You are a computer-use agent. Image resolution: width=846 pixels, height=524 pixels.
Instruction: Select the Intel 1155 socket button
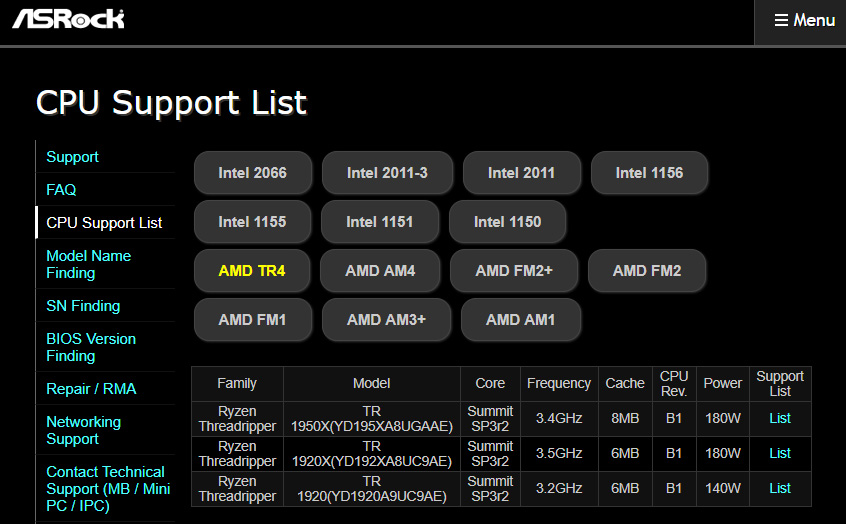(x=252, y=222)
